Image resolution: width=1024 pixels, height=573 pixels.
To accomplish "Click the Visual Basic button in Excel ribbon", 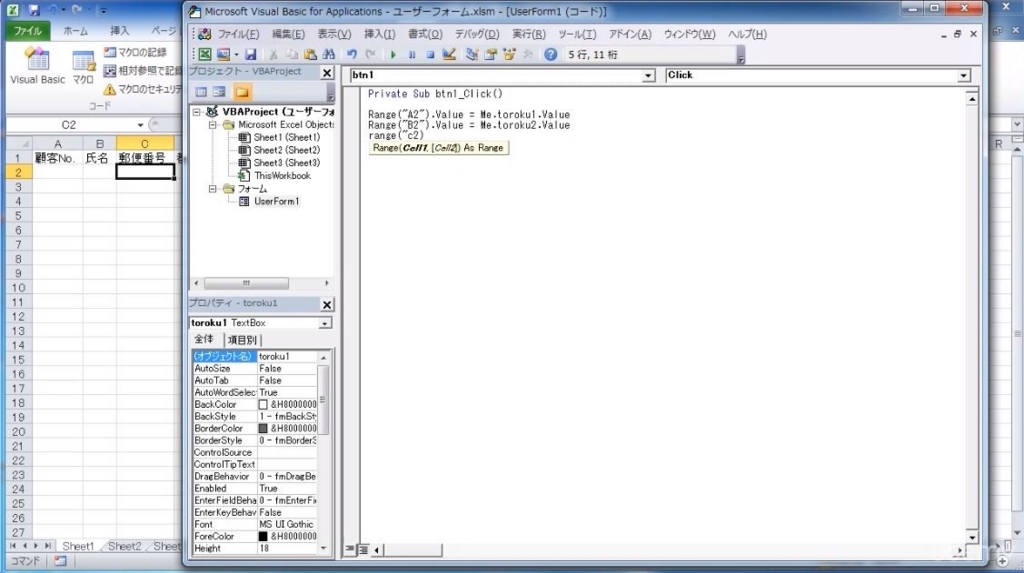I will tap(37, 66).
